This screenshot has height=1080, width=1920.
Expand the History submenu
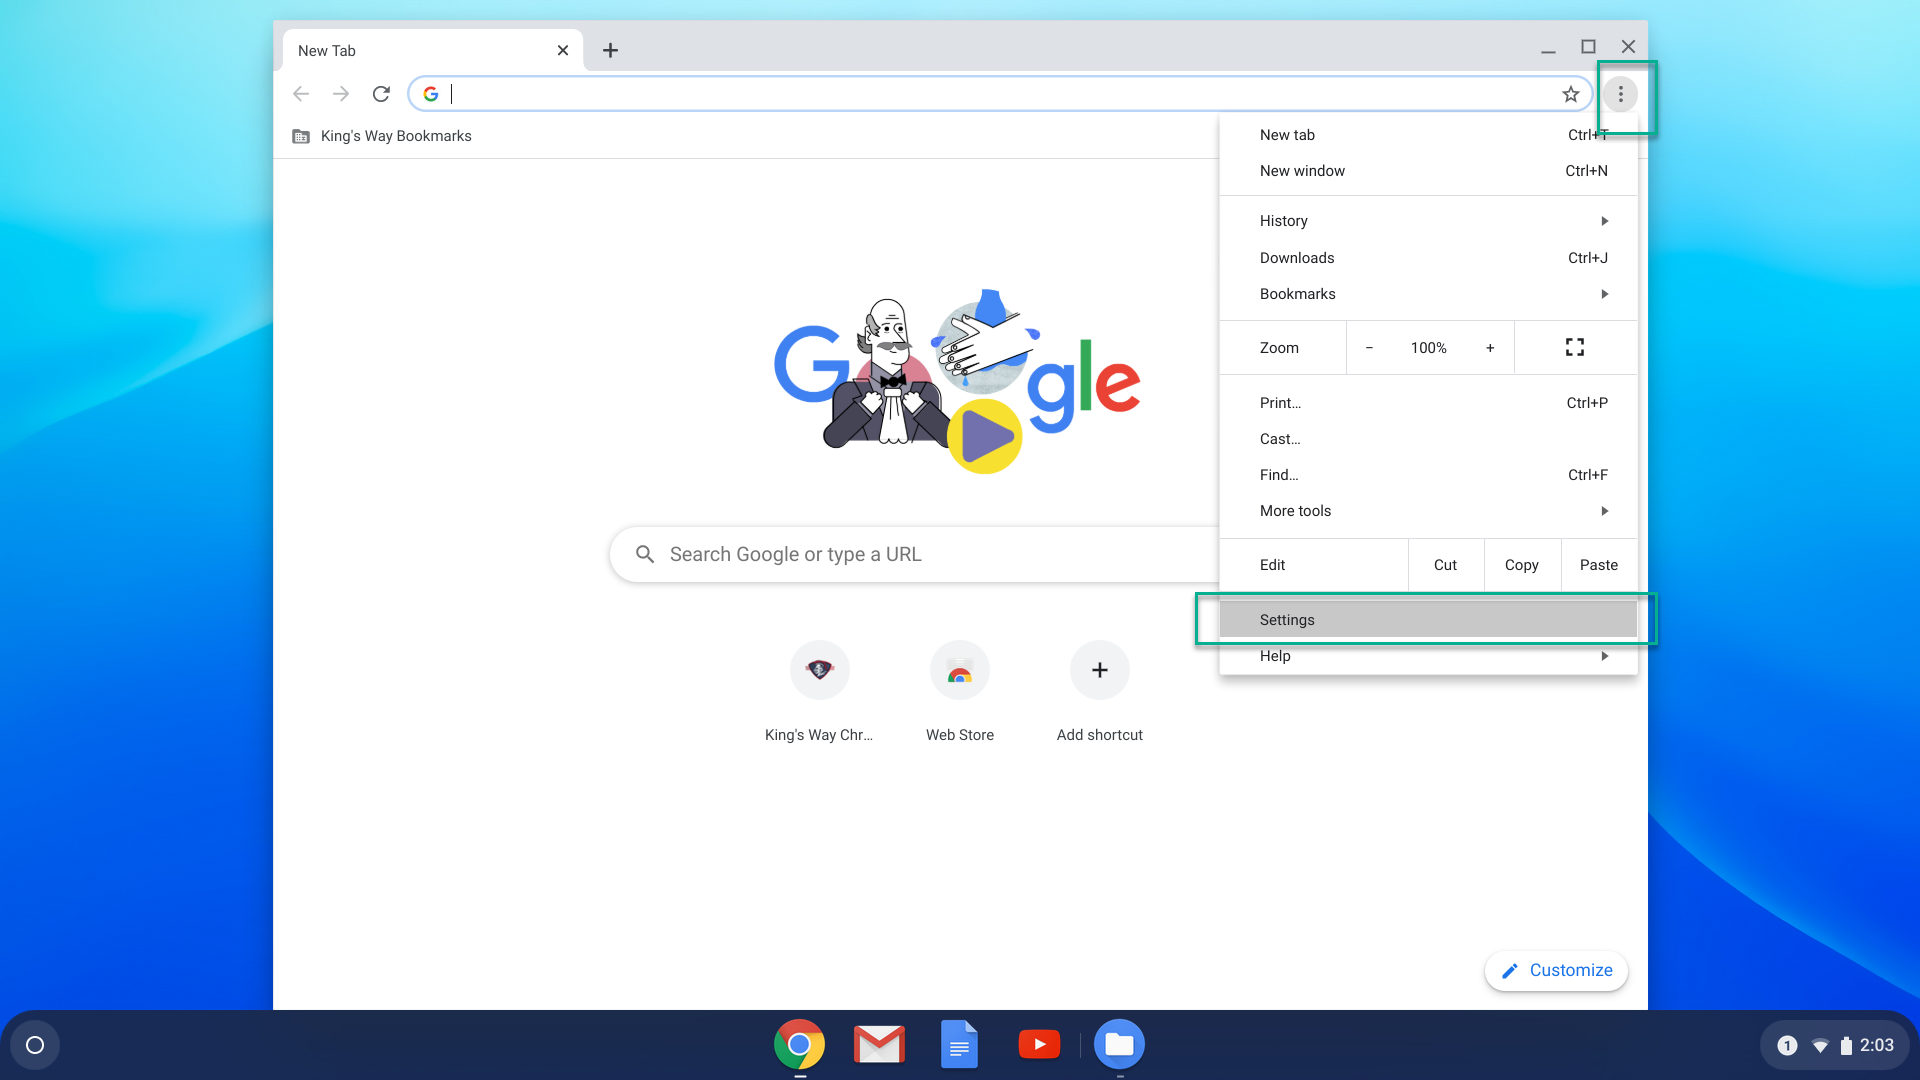[1430, 221]
